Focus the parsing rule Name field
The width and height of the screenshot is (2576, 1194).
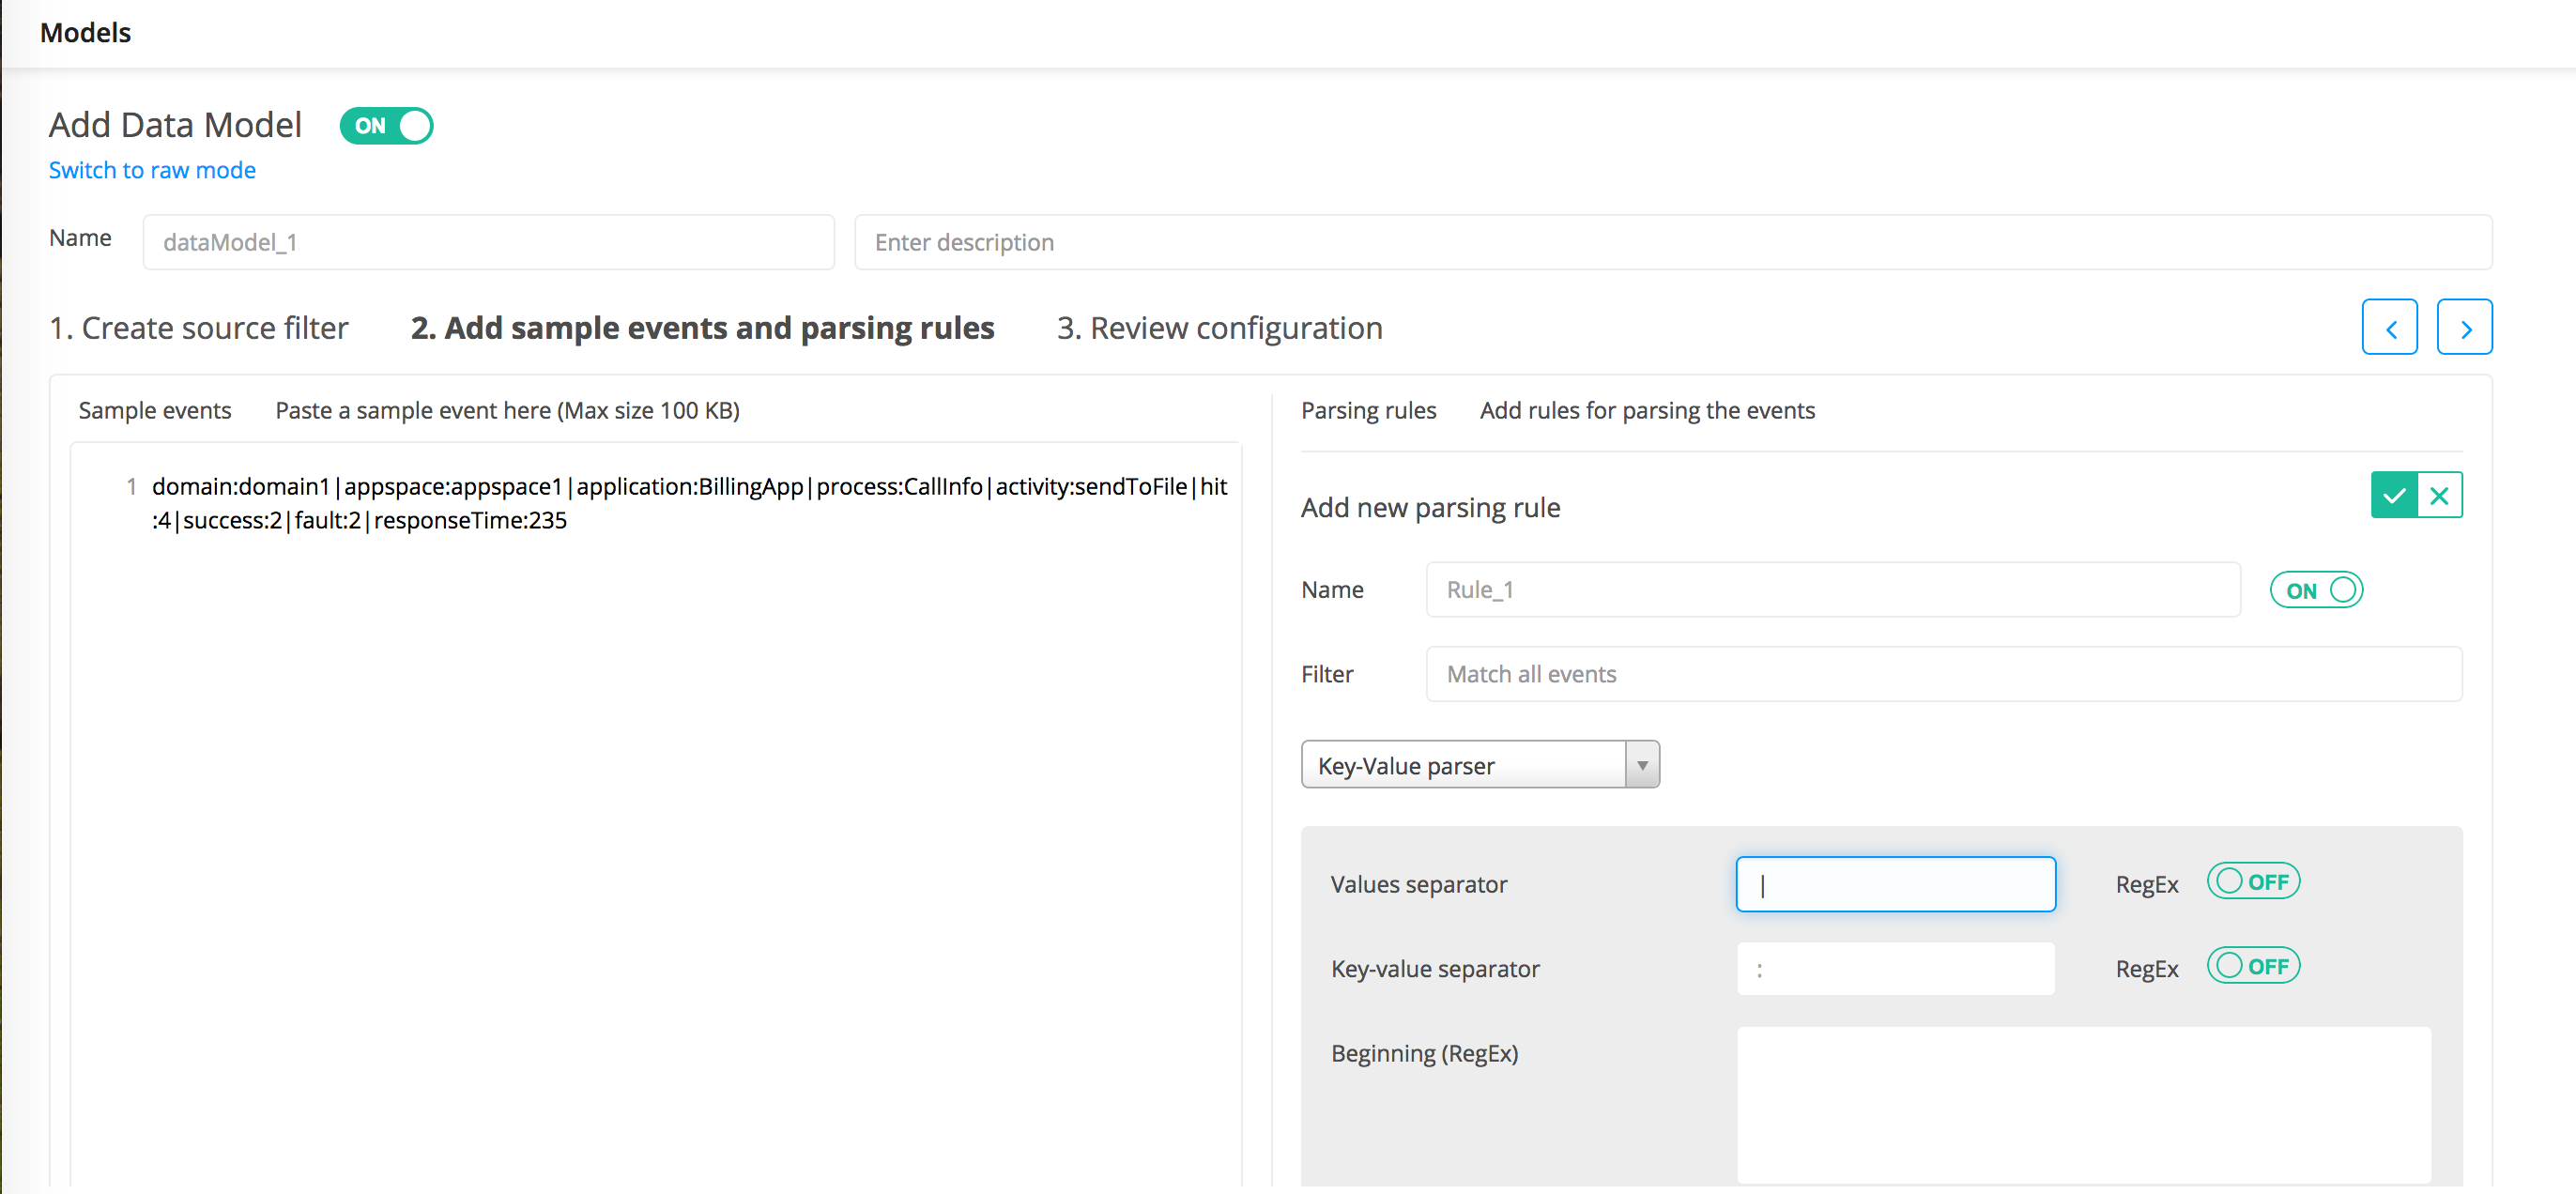[x=1832, y=590]
